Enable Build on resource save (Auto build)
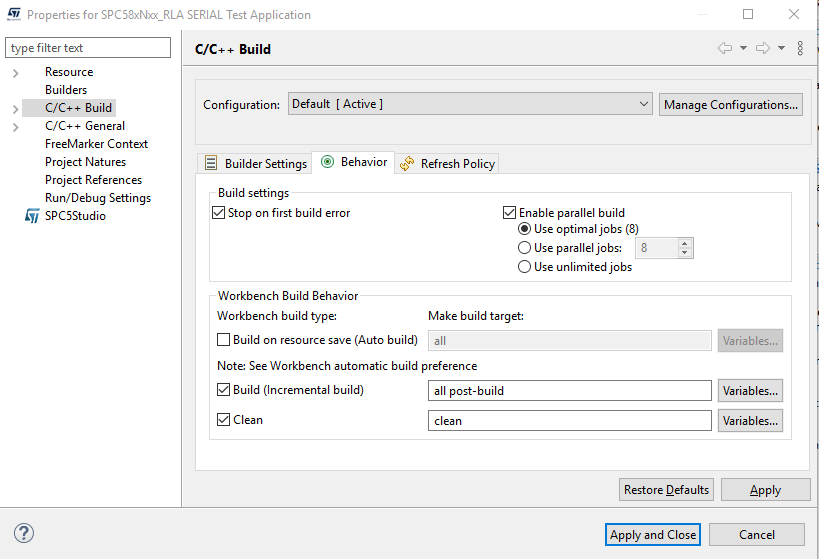The height and width of the screenshot is (559, 819). pyautogui.click(x=224, y=340)
